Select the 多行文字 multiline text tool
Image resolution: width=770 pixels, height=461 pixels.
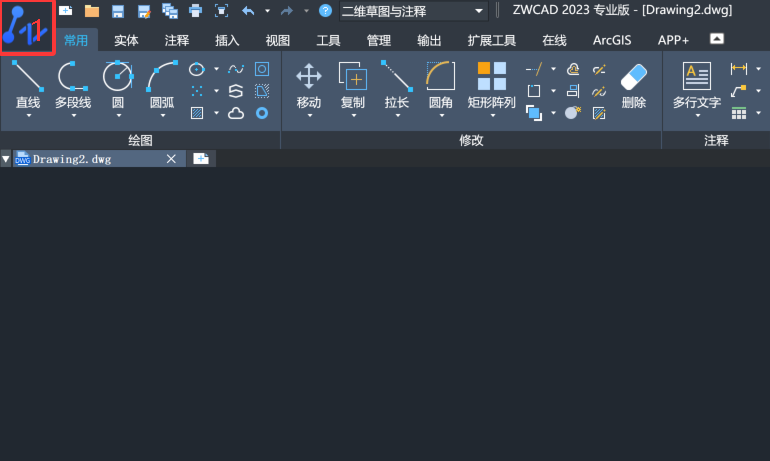coord(697,83)
